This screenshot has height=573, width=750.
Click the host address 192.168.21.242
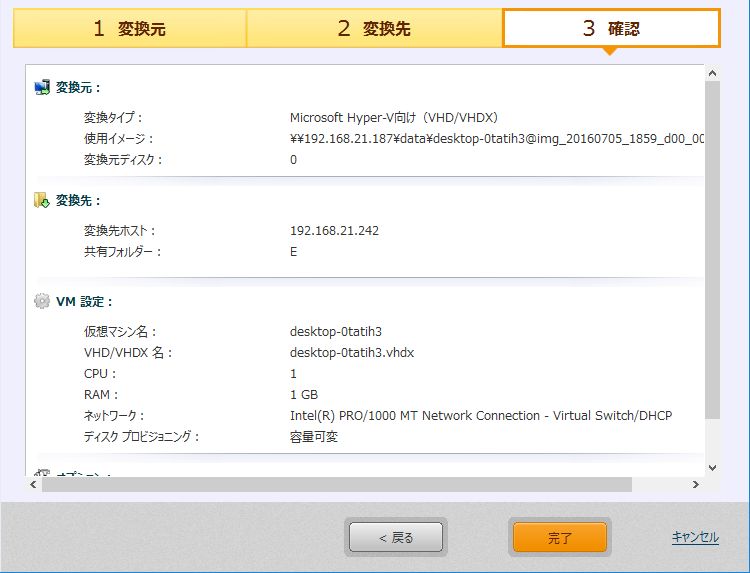334,231
